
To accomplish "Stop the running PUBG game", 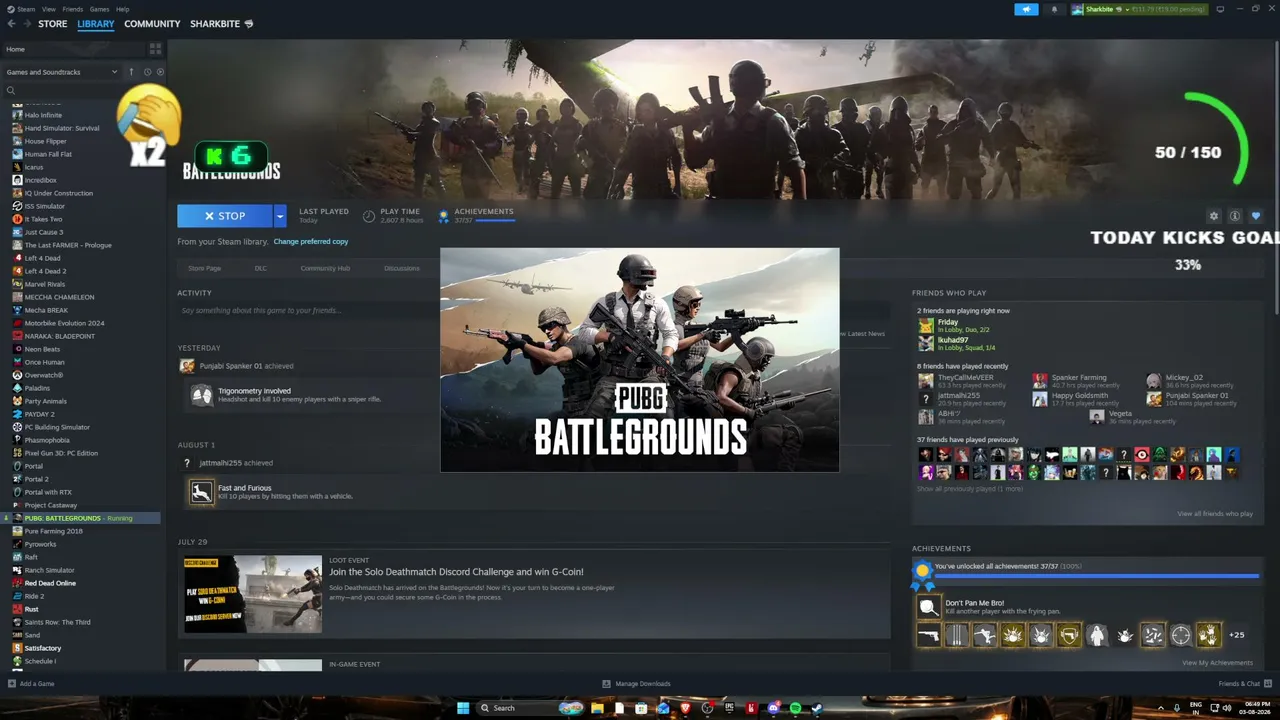I will click(x=225, y=216).
